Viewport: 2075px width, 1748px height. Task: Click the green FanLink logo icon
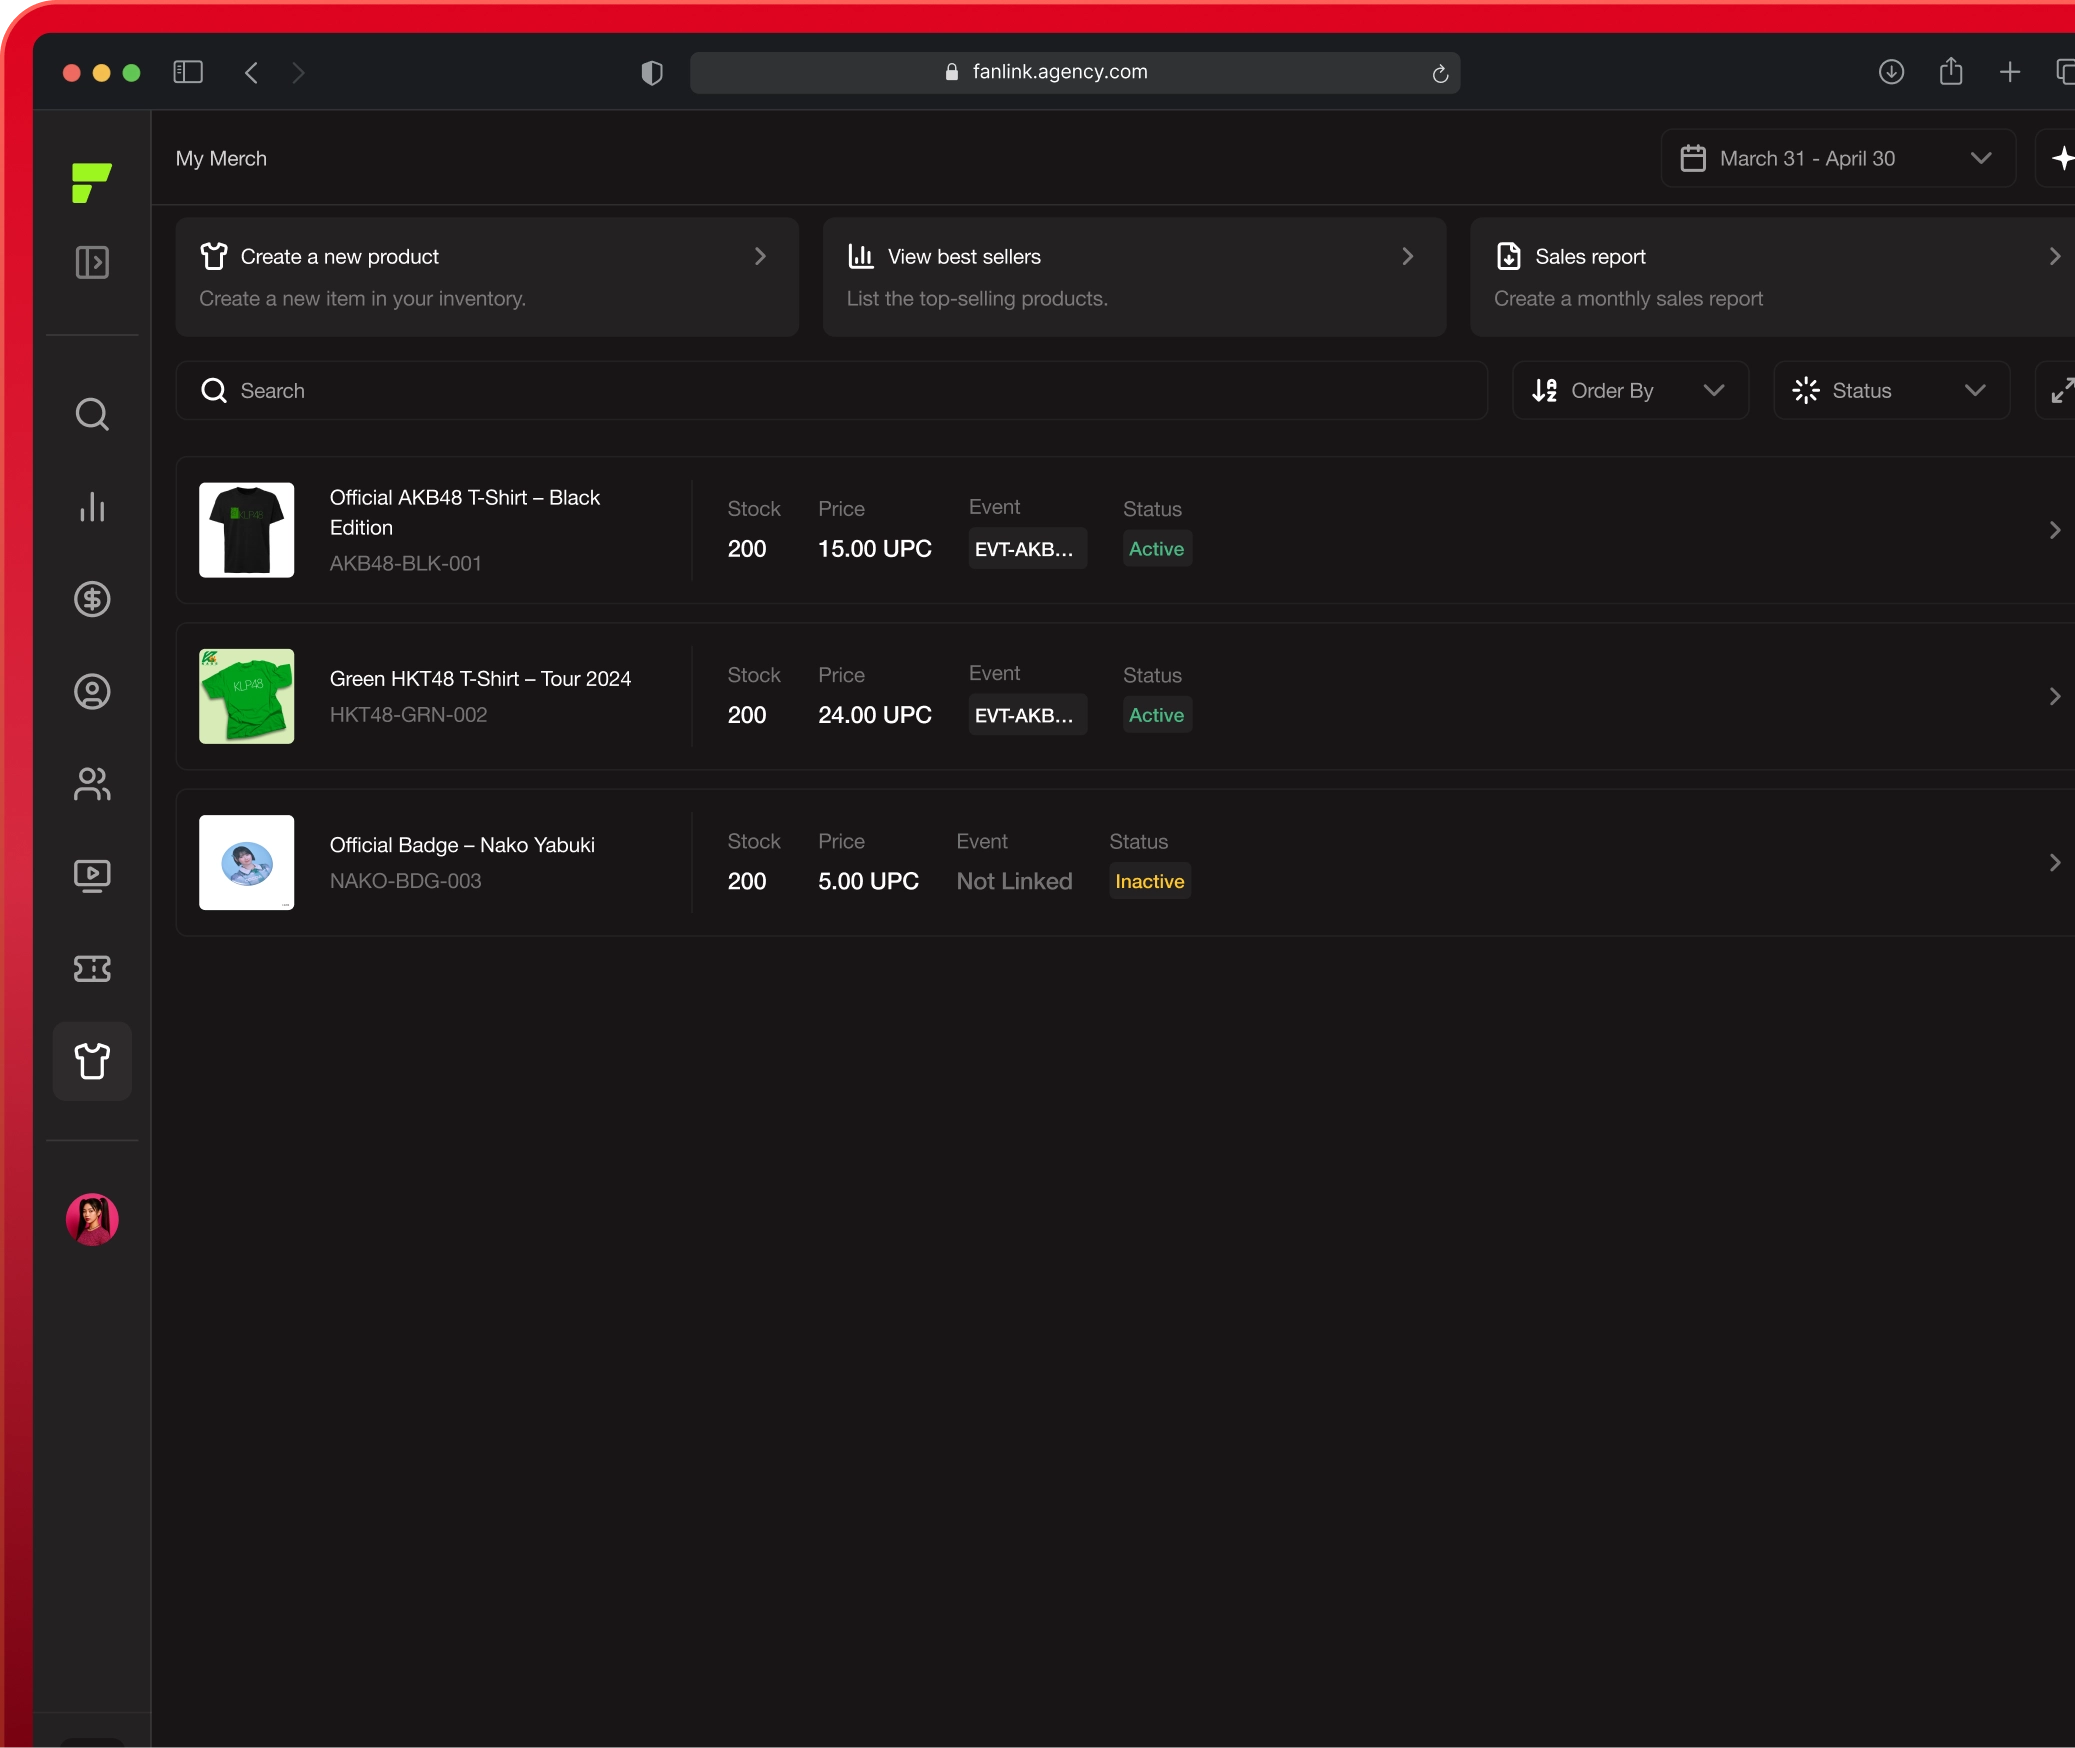pyautogui.click(x=91, y=183)
